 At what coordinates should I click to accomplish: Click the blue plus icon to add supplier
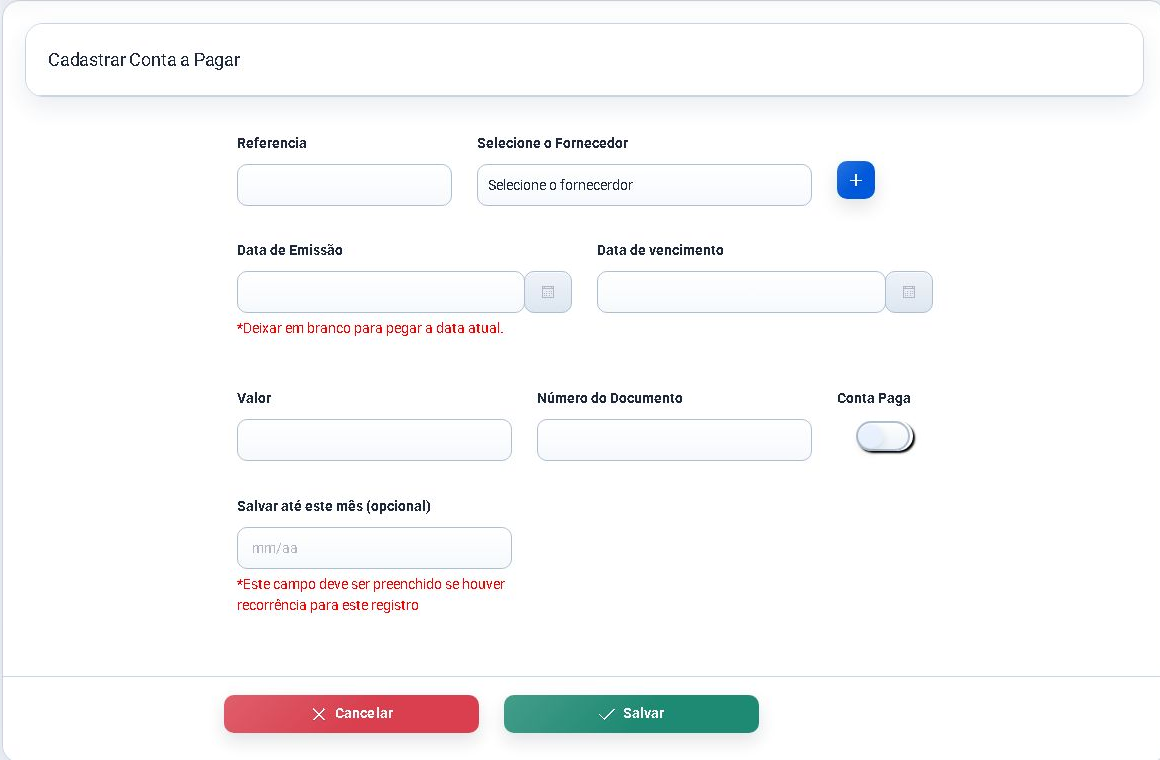[x=855, y=180]
